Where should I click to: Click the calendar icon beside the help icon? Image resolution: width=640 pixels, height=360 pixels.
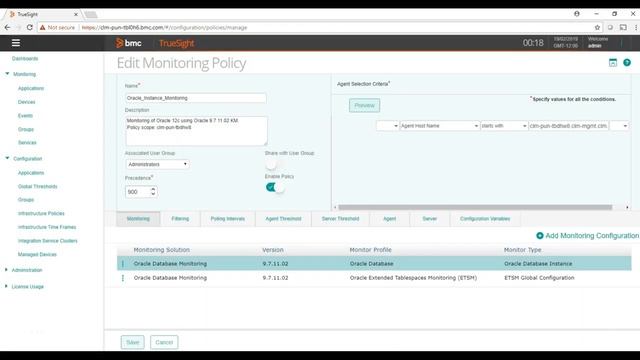[613, 62]
